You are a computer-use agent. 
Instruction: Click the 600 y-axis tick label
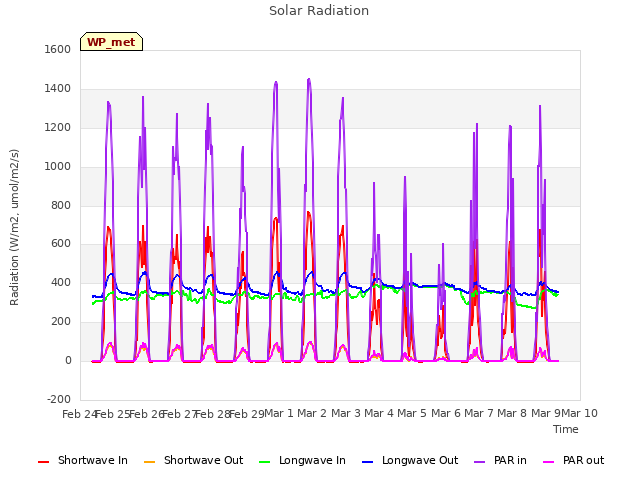point(61,244)
